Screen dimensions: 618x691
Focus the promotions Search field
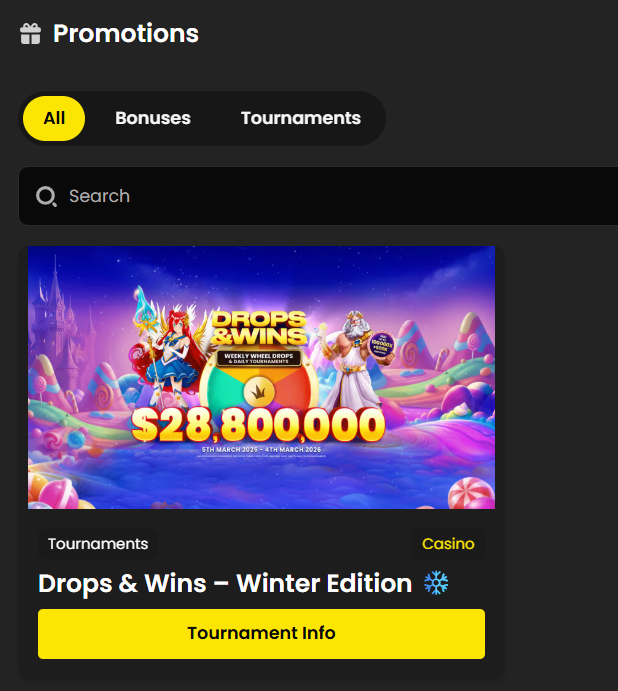pyautogui.click(x=318, y=196)
